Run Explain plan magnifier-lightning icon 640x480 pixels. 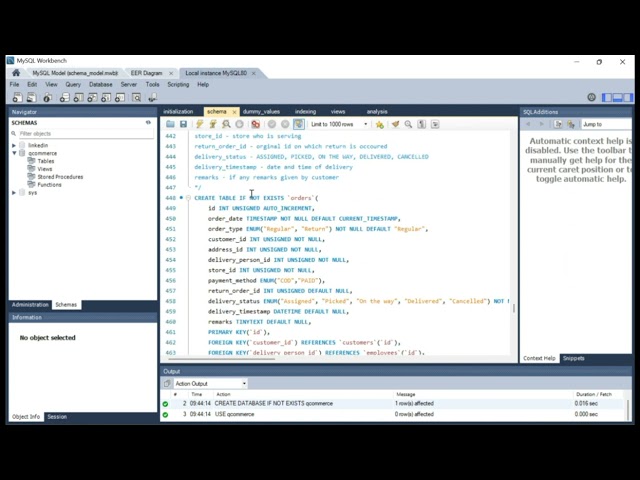click(226, 124)
